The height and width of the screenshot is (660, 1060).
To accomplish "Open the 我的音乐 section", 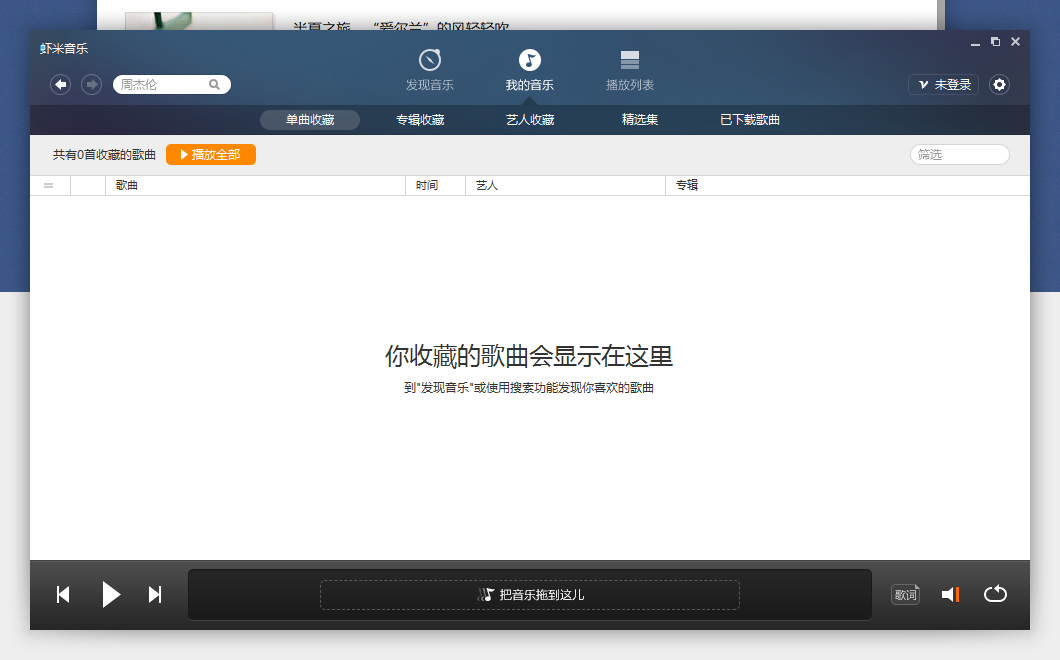I will pyautogui.click(x=529, y=70).
